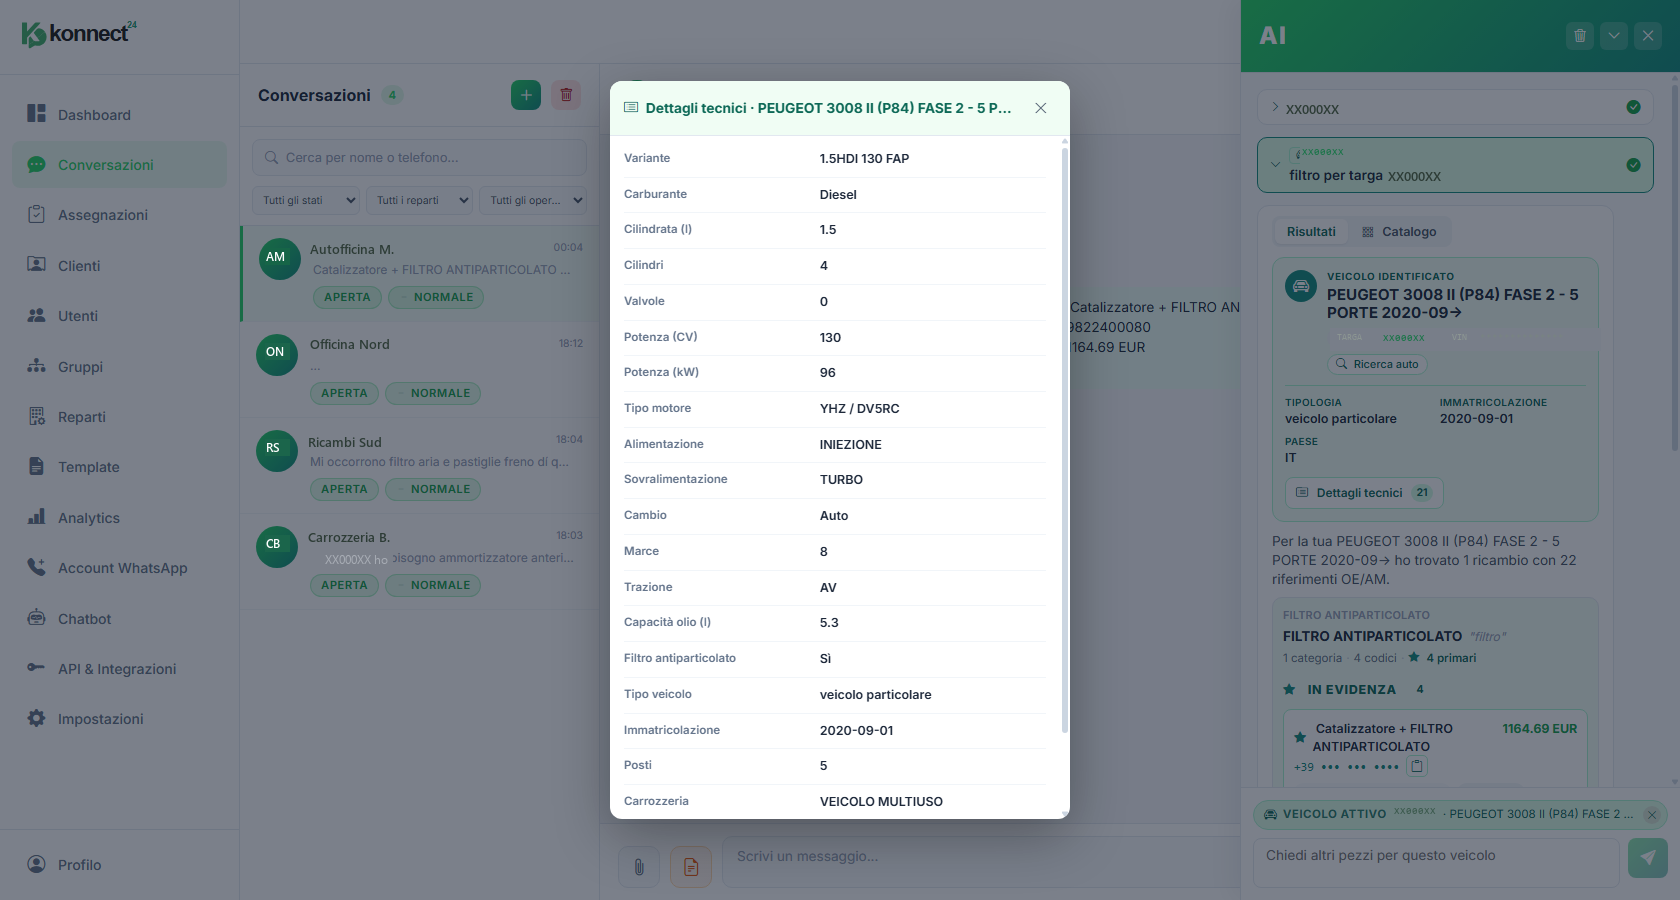The height and width of the screenshot is (900, 1680).
Task: Click the '1164.69 EUR' price in AI panel
Action: [1540, 729]
